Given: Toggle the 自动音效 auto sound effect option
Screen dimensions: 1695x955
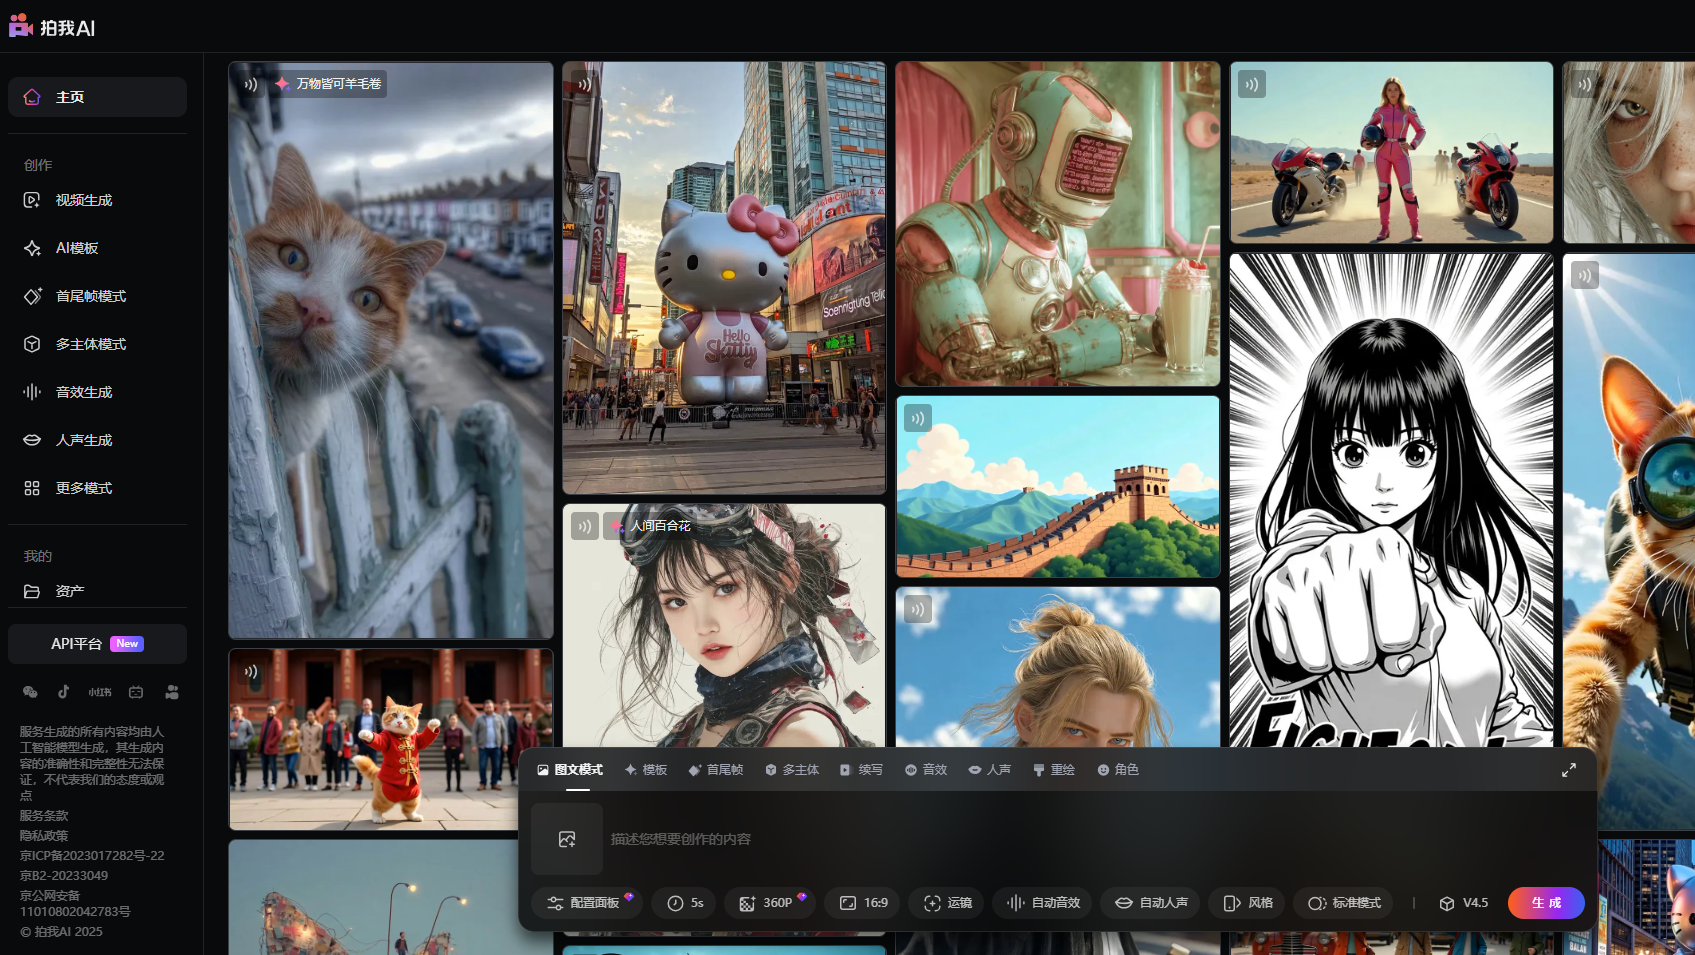Looking at the screenshot, I should tap(1043, 903).
